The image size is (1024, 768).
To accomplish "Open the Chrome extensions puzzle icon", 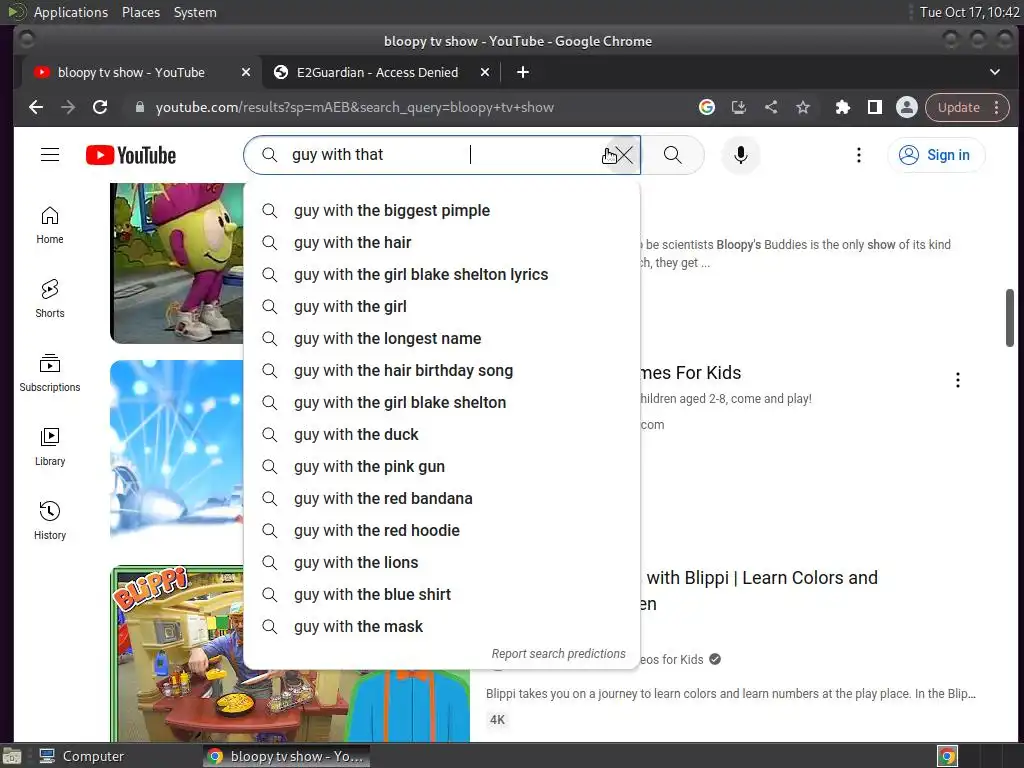I will click(842, 107).
